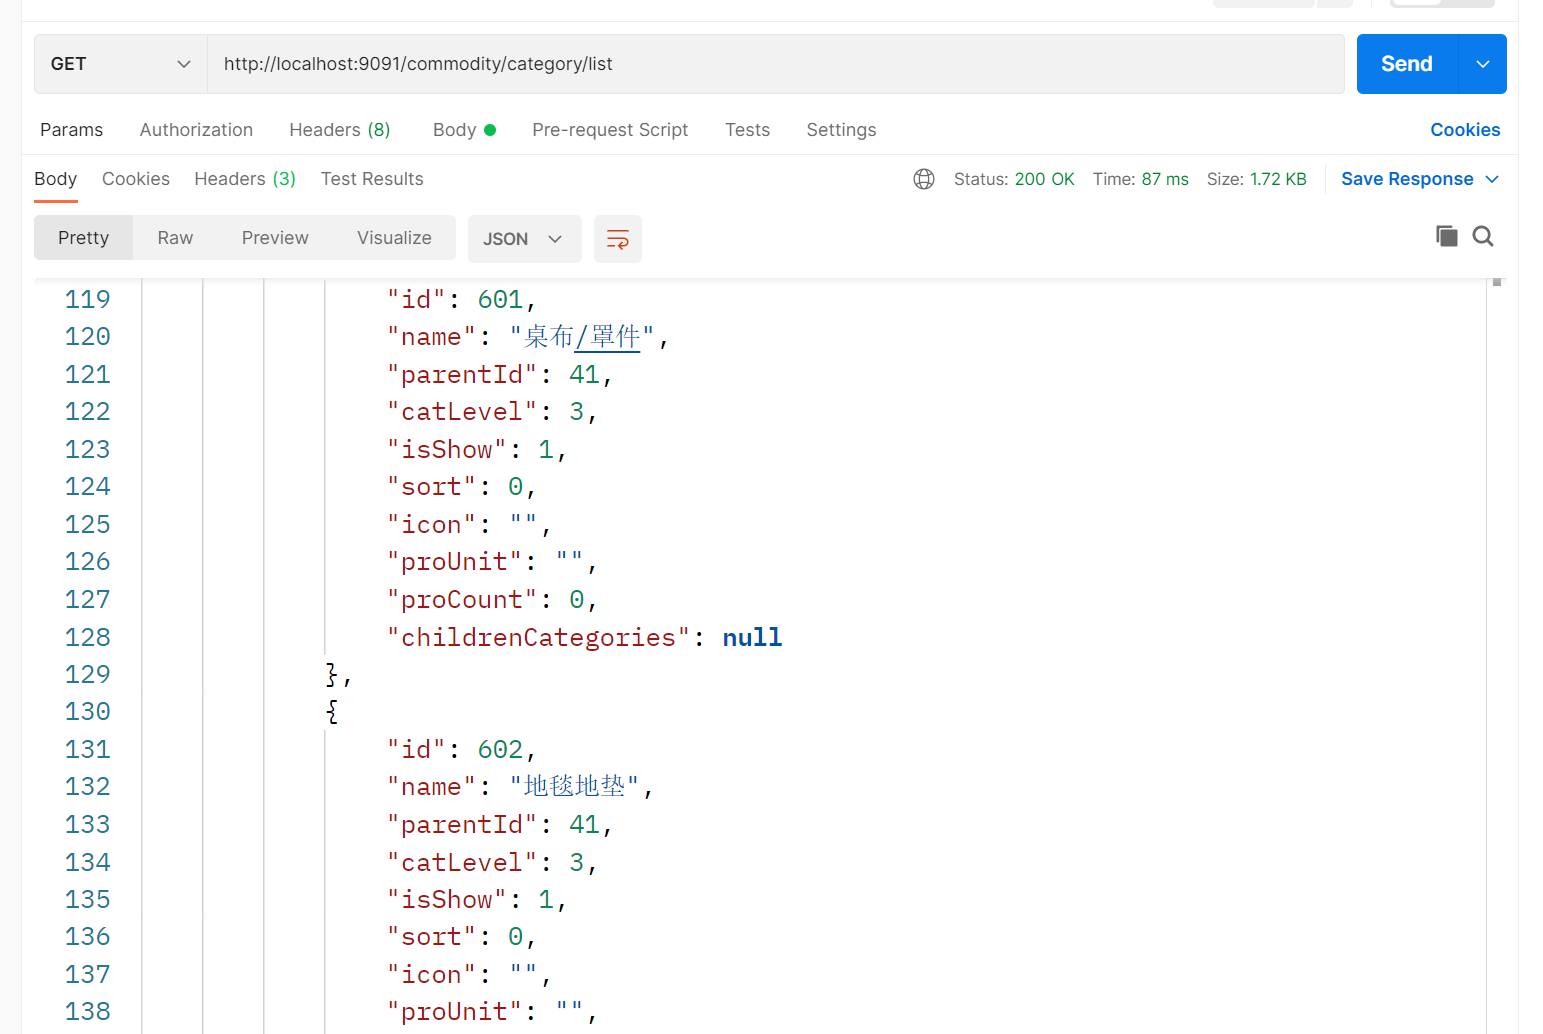
Task: Click the "id": 601 line
Action: coord(462,299)
